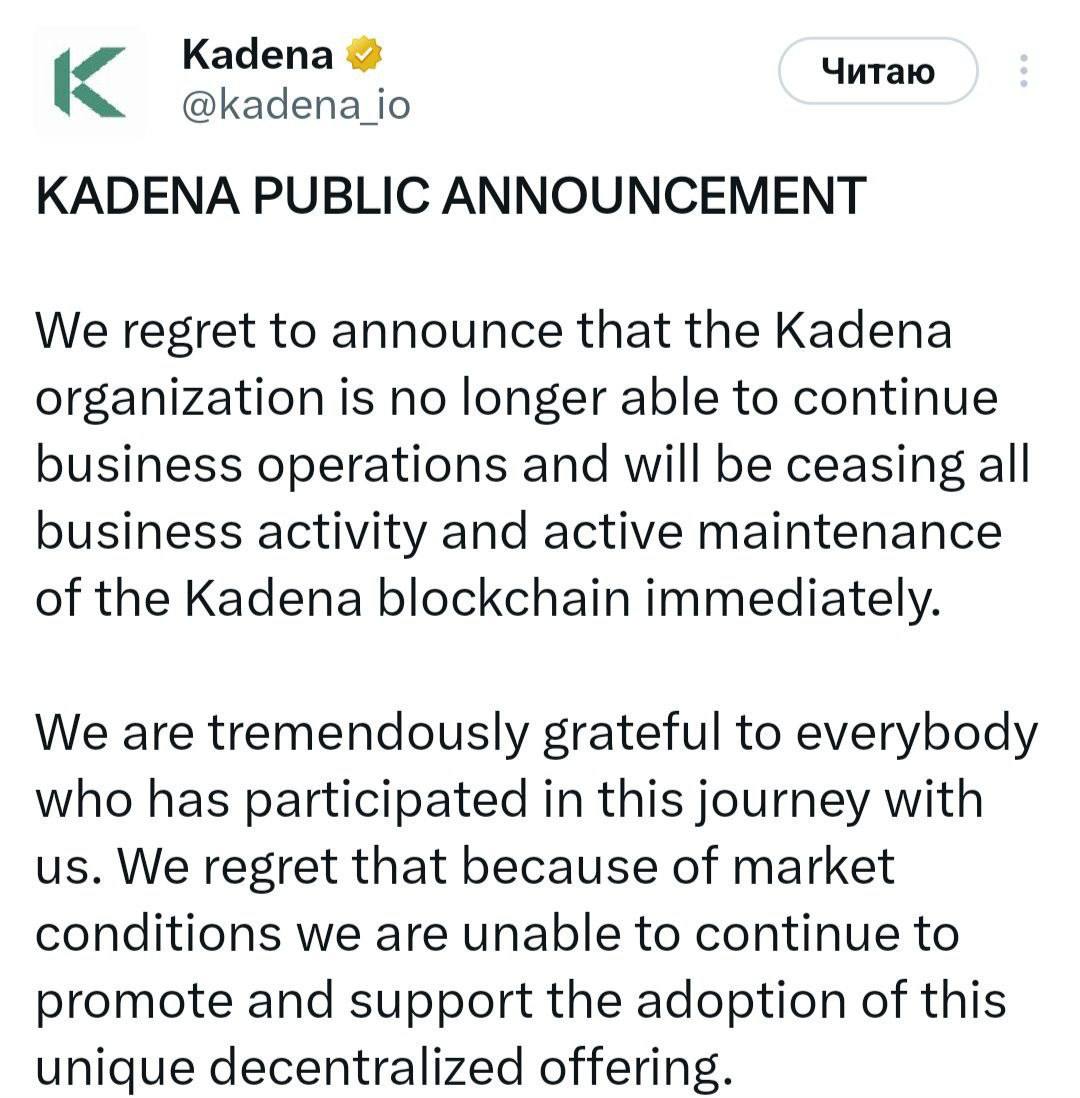The image size is (1080, 1098).
Task: Click the line 'business operations and will be ceasing all'
Action: point(533,465)
